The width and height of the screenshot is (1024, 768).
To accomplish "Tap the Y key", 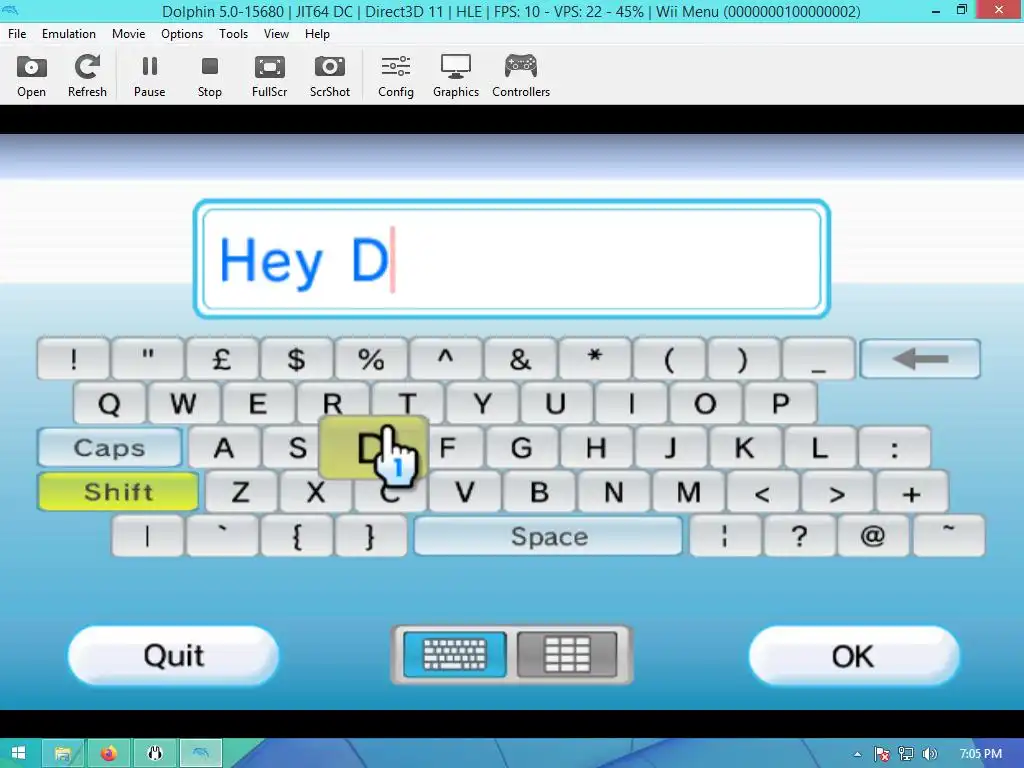I will point(483,403).
